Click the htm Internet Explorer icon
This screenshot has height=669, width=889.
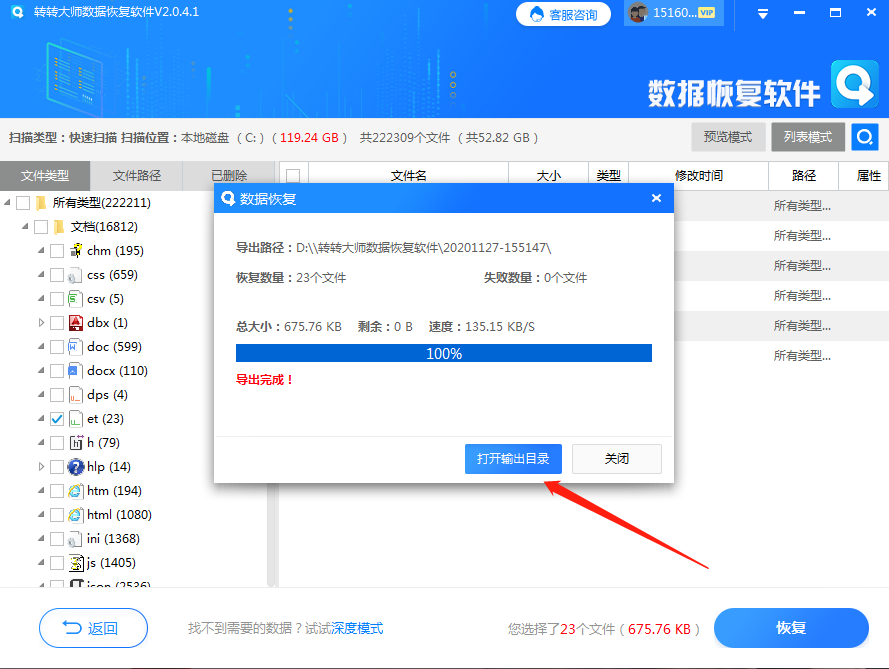(75, 490)
